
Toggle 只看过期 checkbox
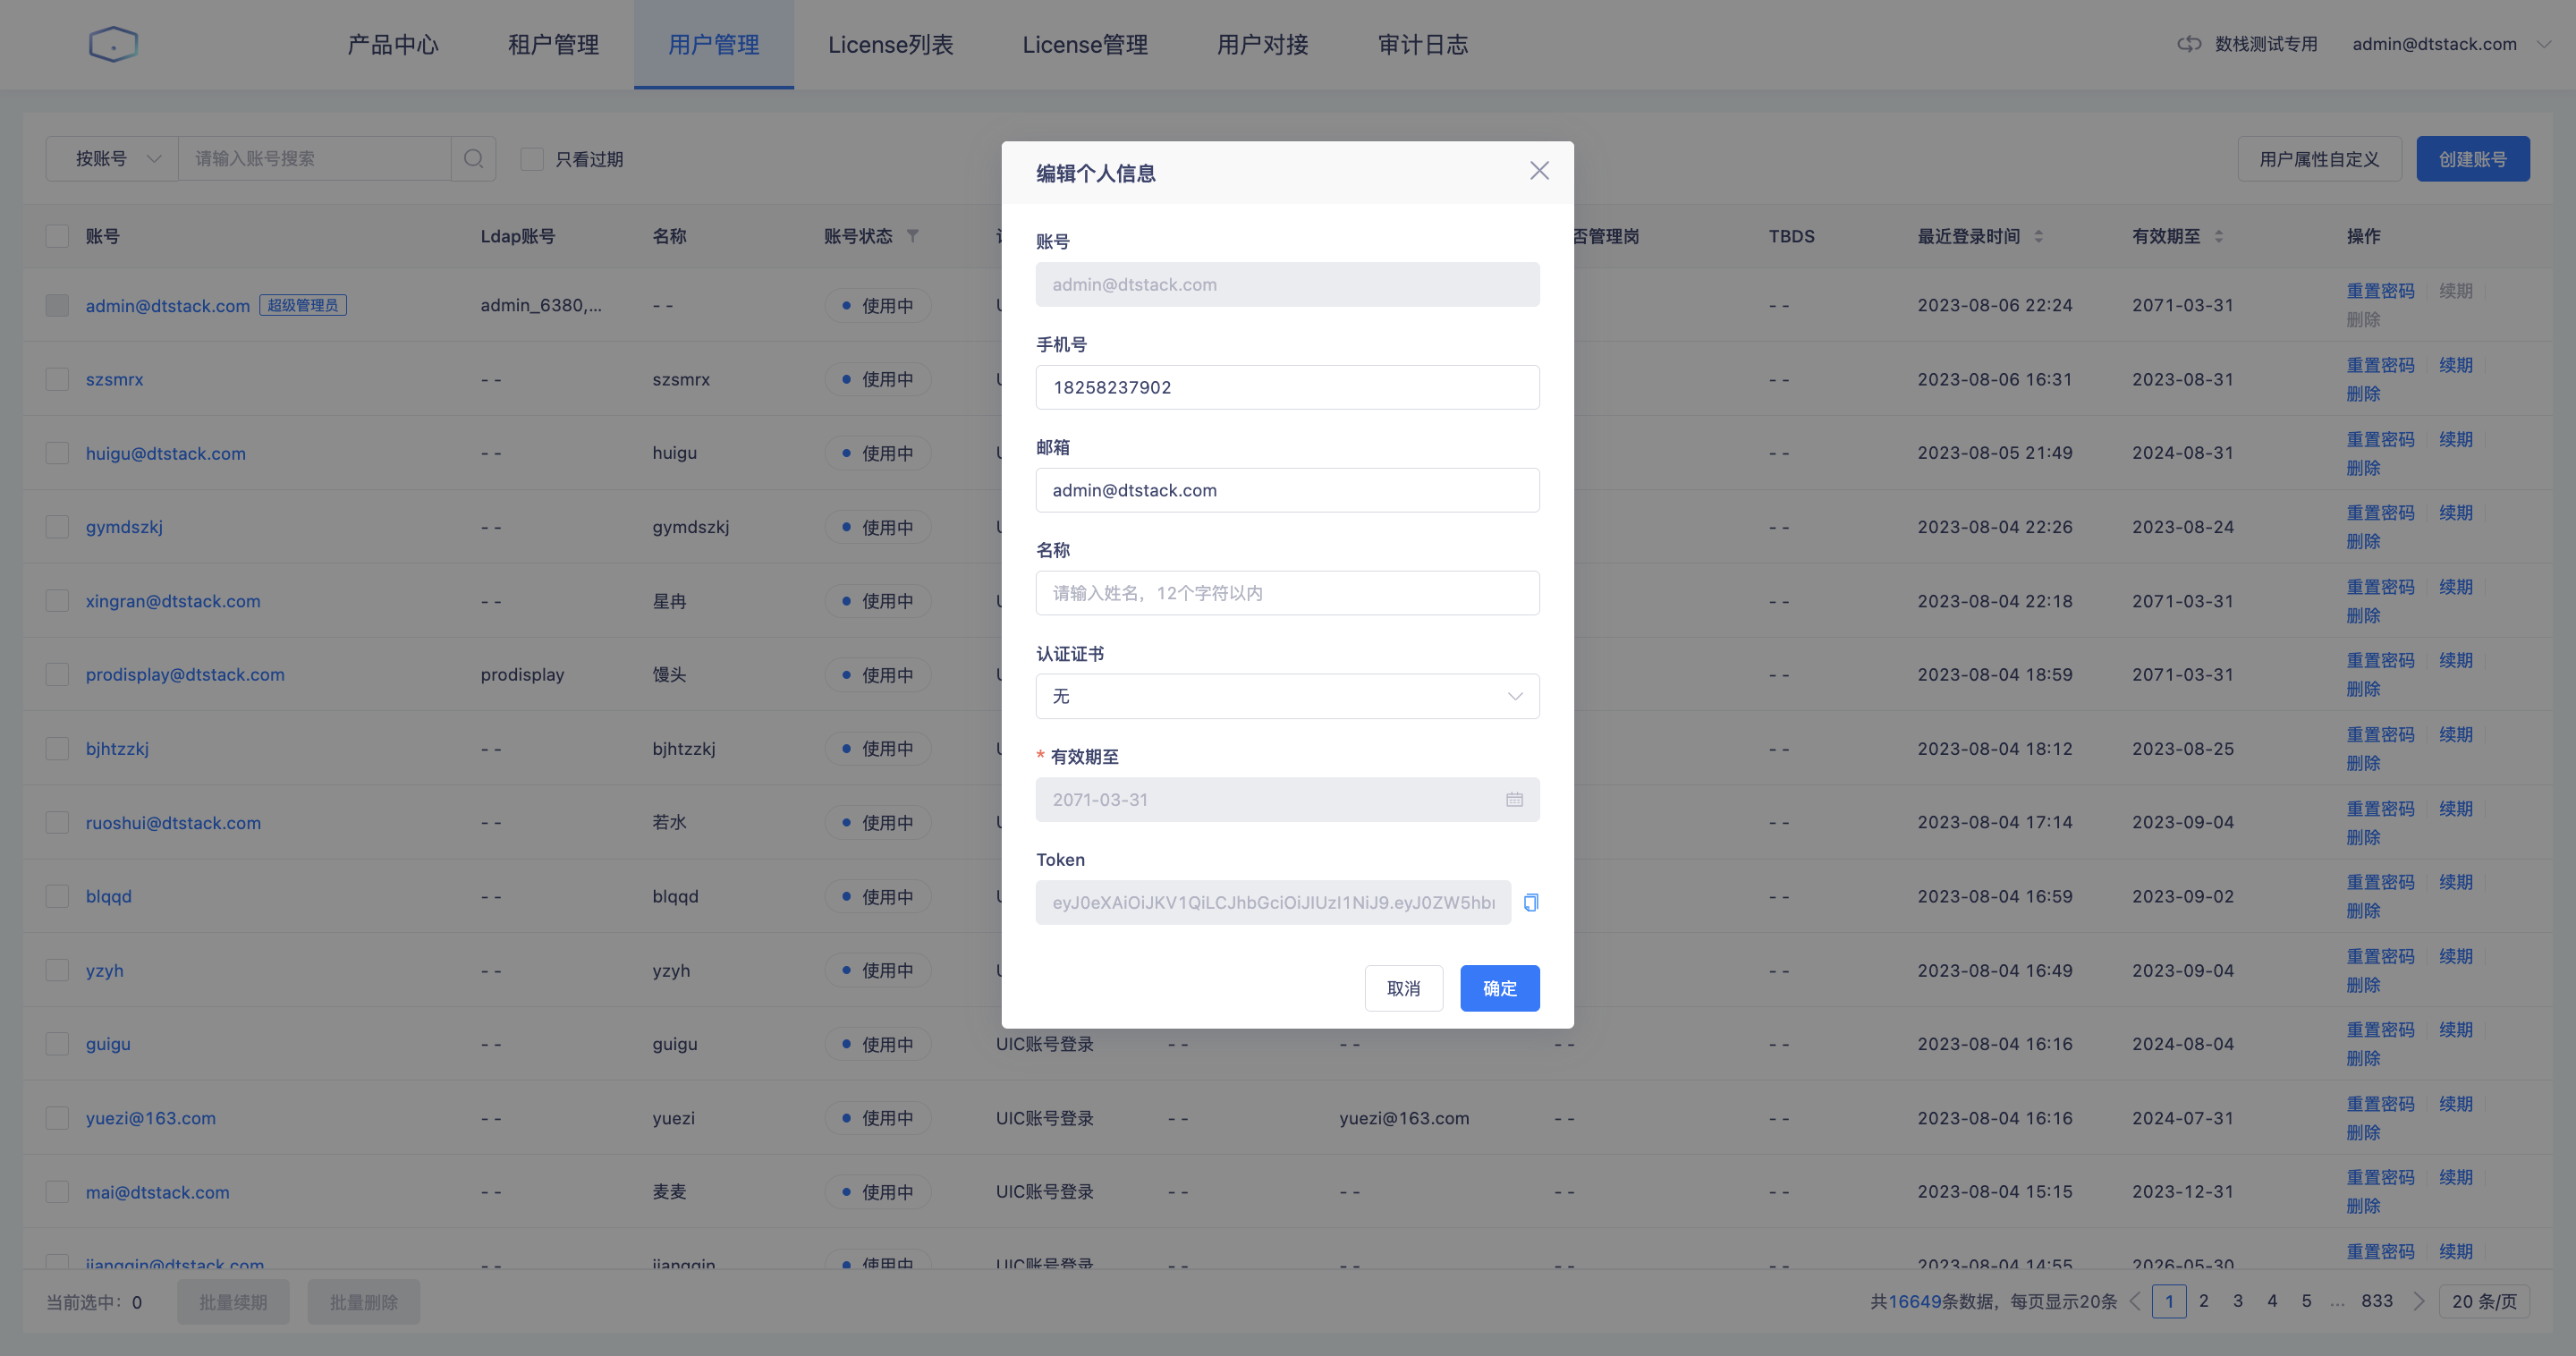click(x=532, y=159)
